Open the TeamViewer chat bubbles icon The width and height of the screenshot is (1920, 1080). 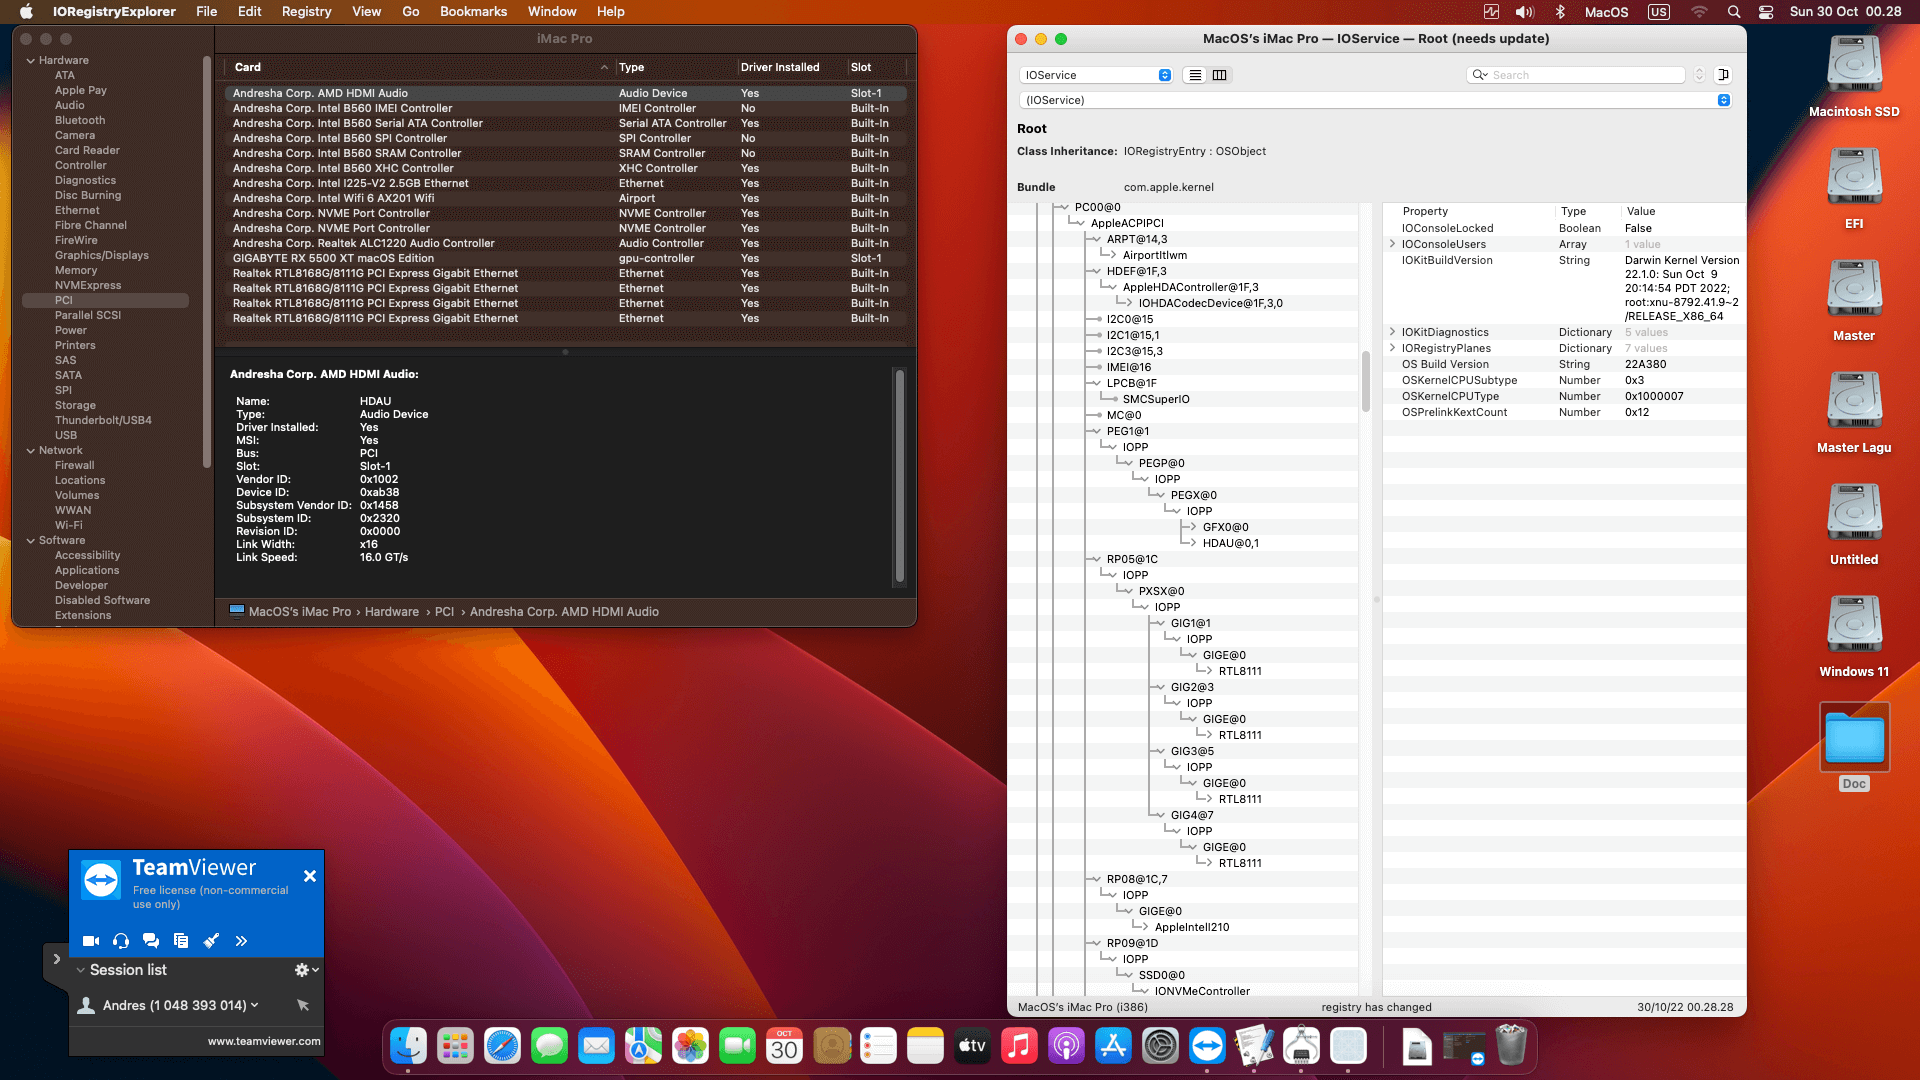[x=151, y=941]
